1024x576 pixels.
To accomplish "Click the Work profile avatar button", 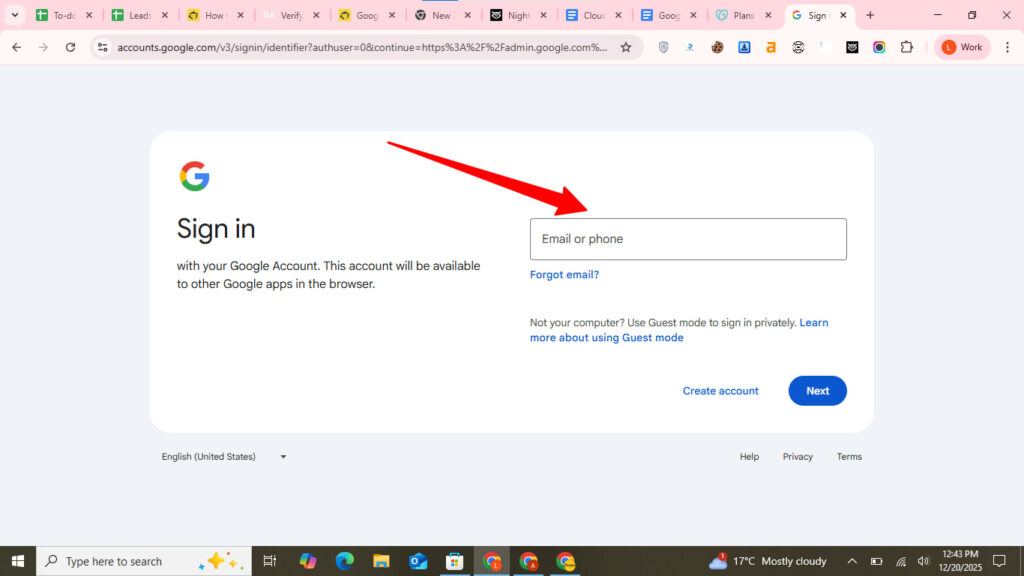I will [962, 47].
